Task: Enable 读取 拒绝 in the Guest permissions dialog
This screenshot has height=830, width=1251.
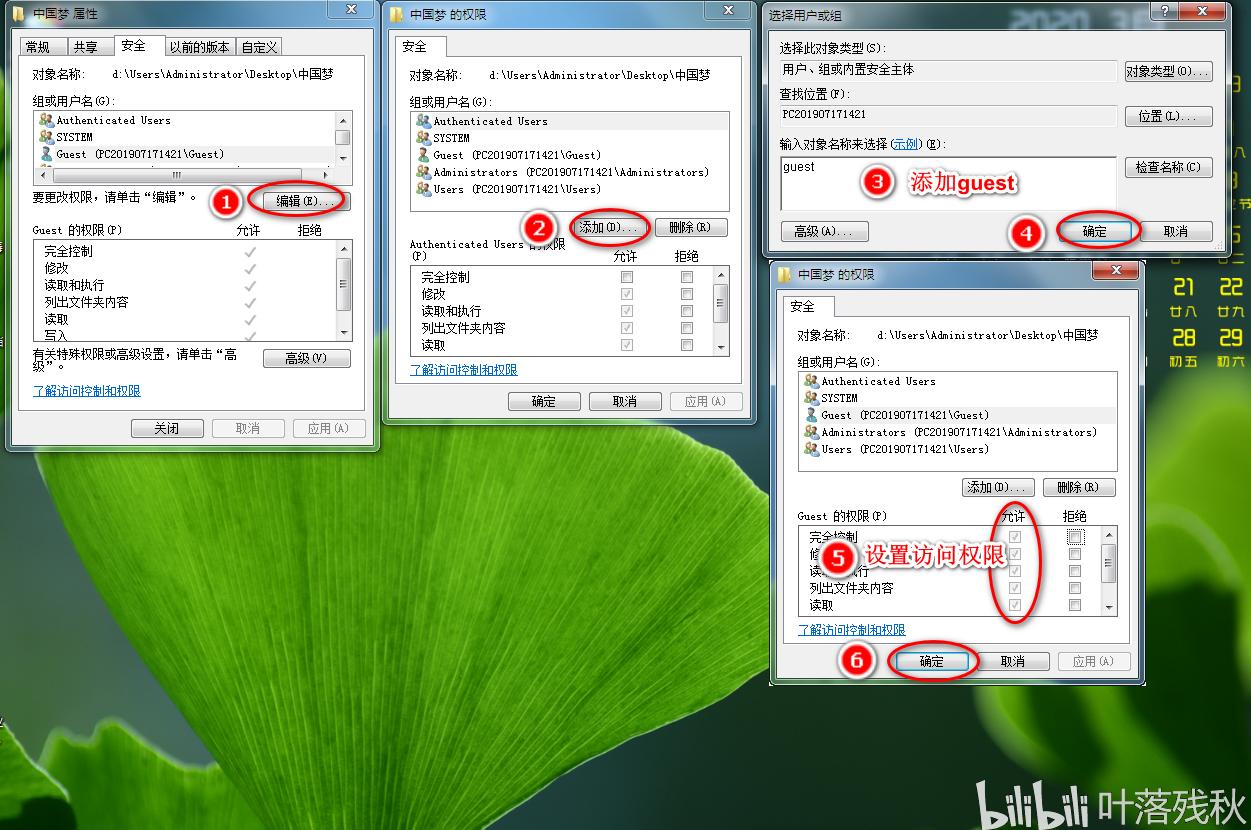Action: point(1075,605)
